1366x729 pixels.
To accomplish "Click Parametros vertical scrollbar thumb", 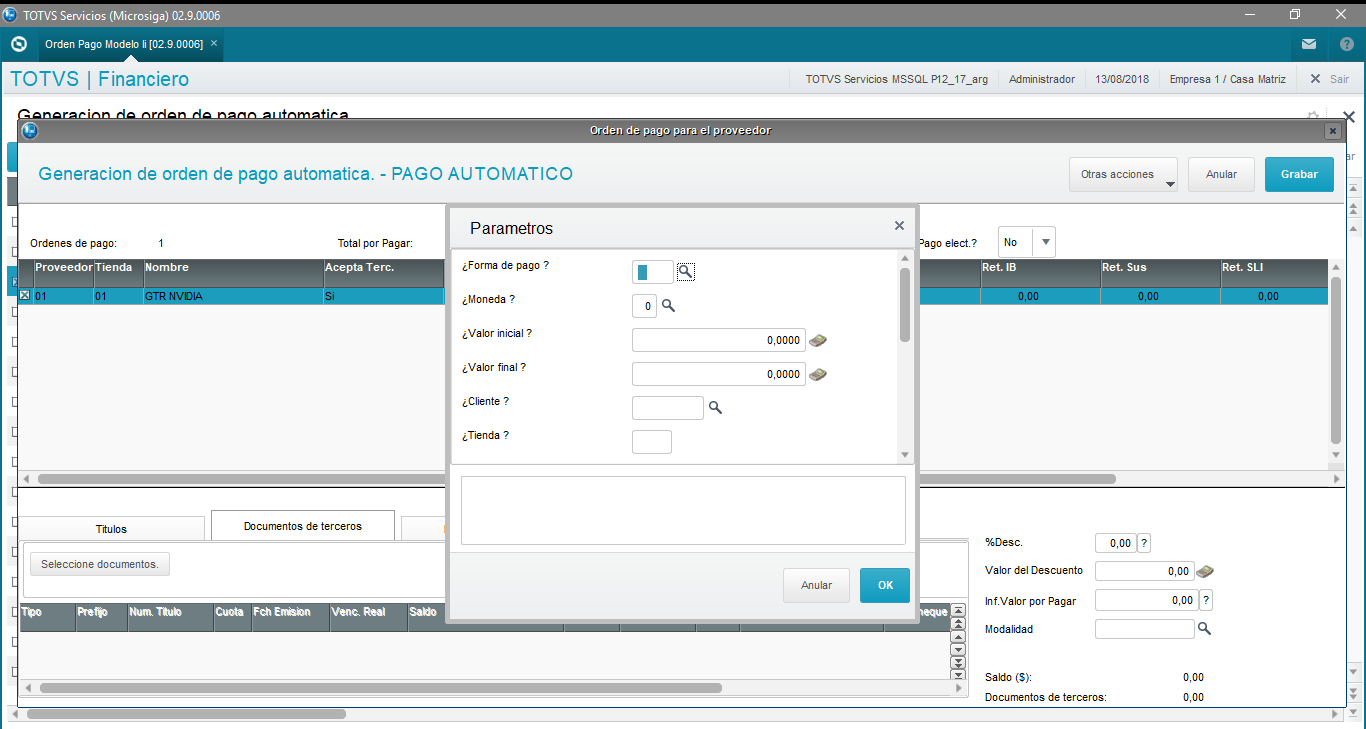I will tap(905, 305).
